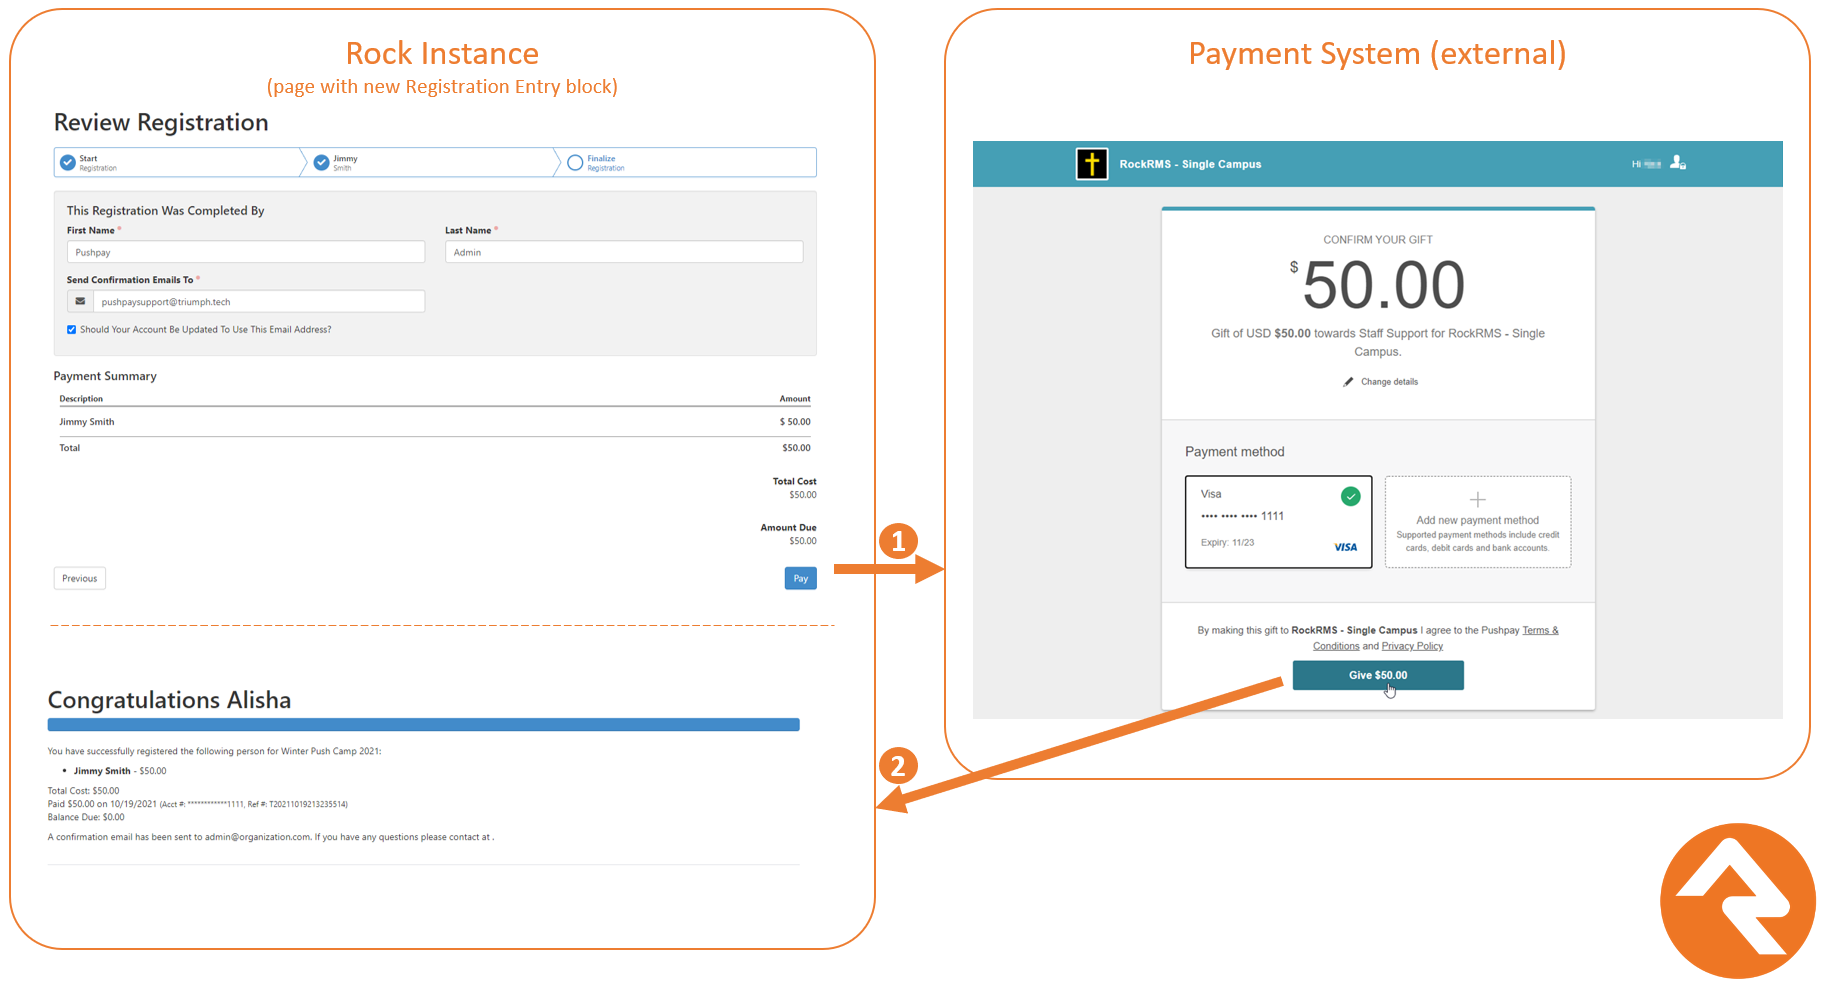
Task: Click the blue progress bar under Congratulations
Action: tap(424, 725)
